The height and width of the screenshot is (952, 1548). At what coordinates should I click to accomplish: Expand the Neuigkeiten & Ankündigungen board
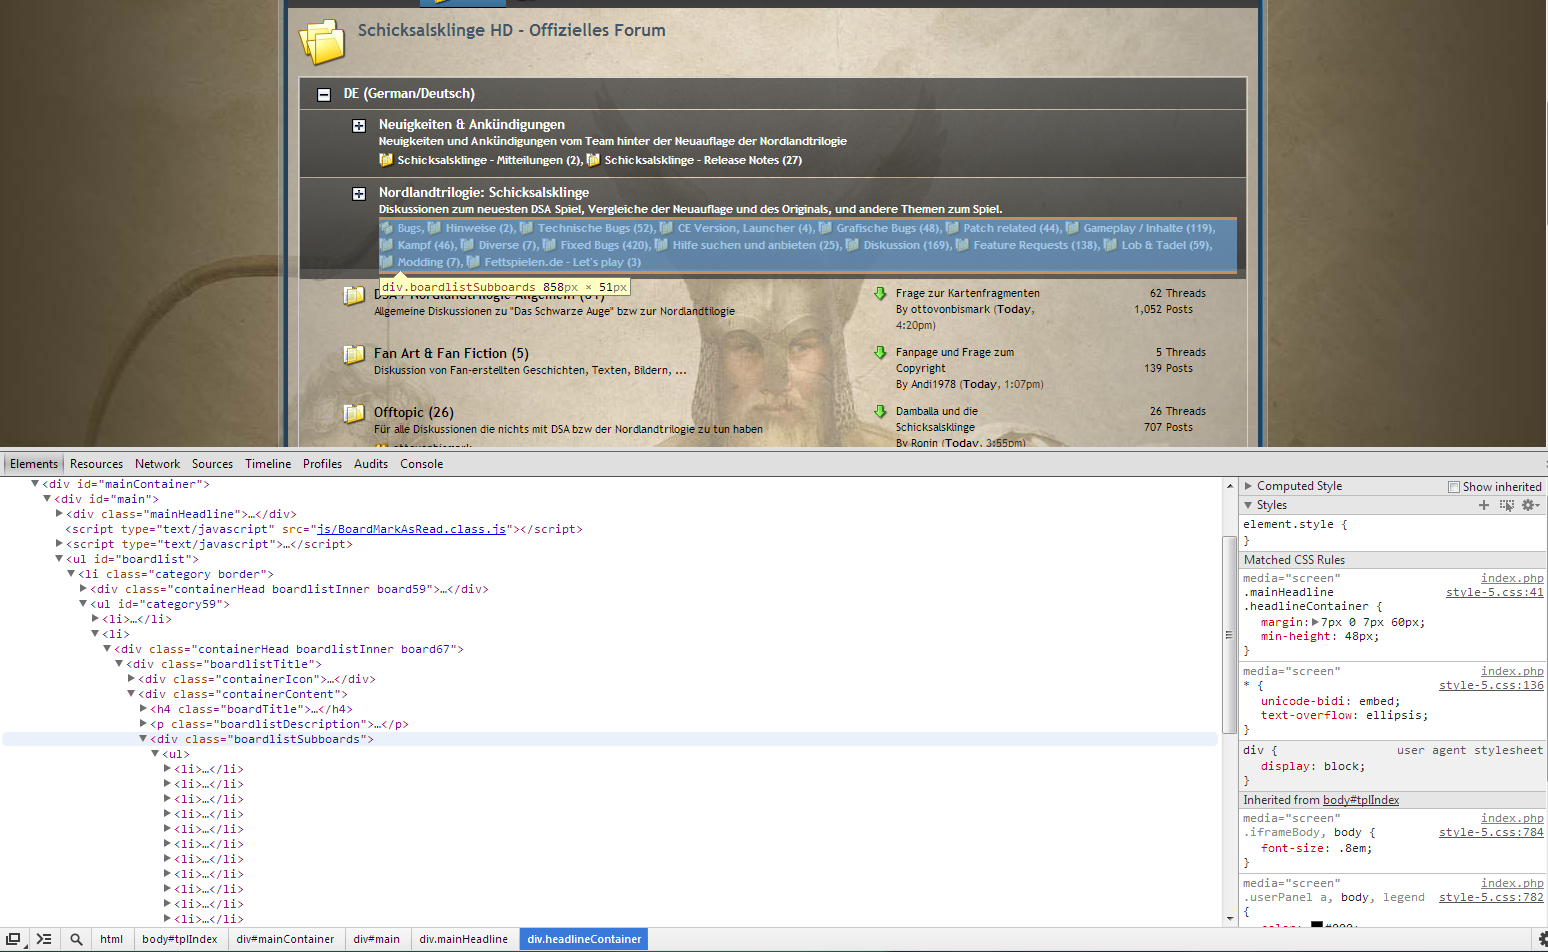click(x=359, y=126)
